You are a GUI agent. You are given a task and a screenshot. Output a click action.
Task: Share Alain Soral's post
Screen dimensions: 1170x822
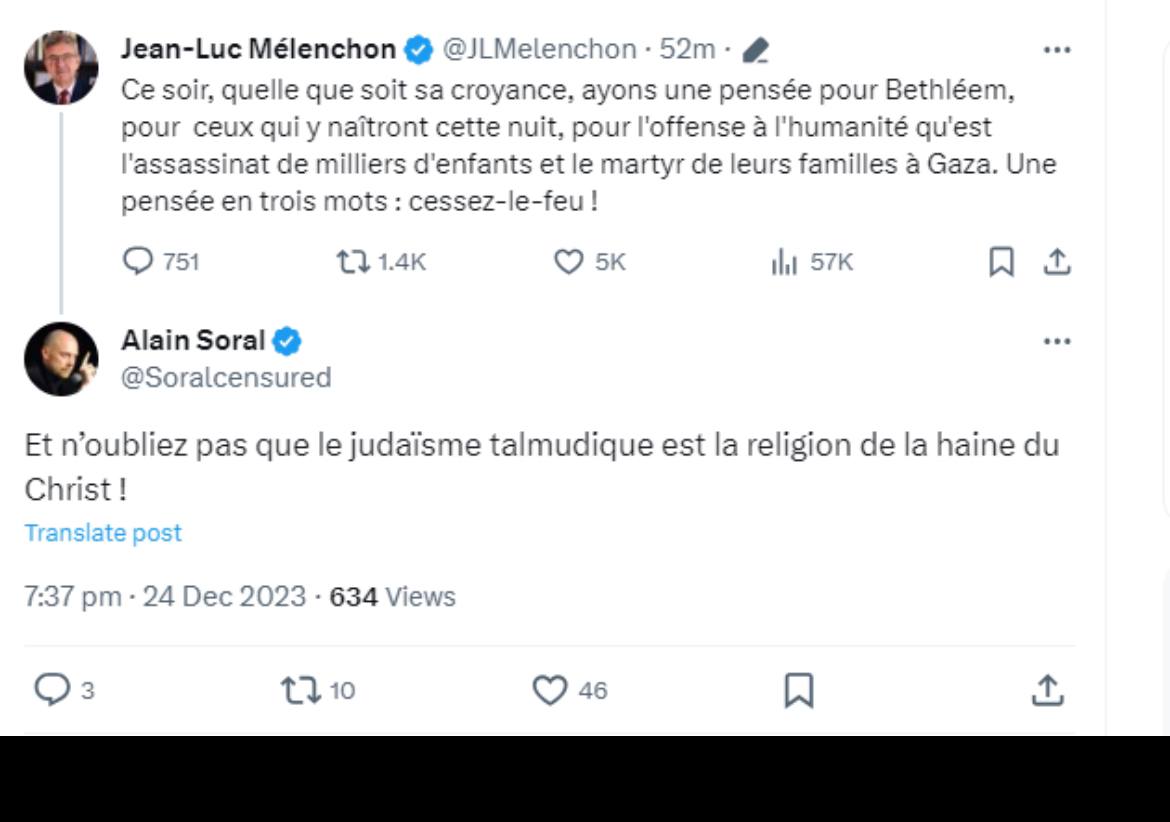[x=1047, y=690]
